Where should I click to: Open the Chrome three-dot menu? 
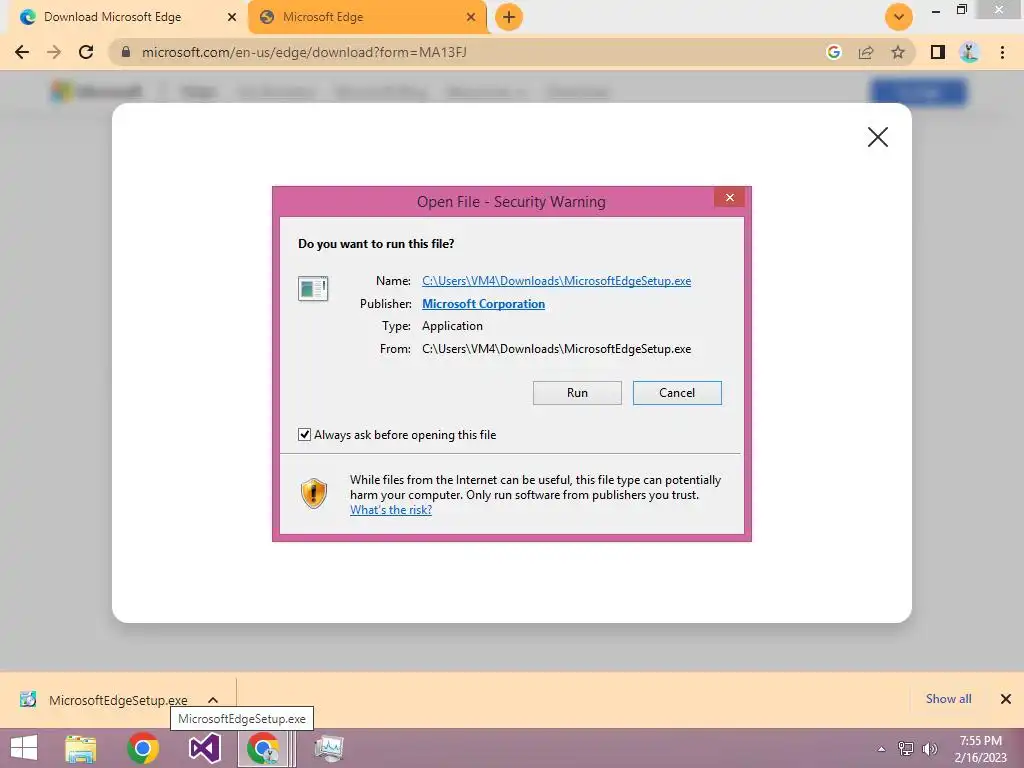pyautogui.click(x=1002, y=52)
